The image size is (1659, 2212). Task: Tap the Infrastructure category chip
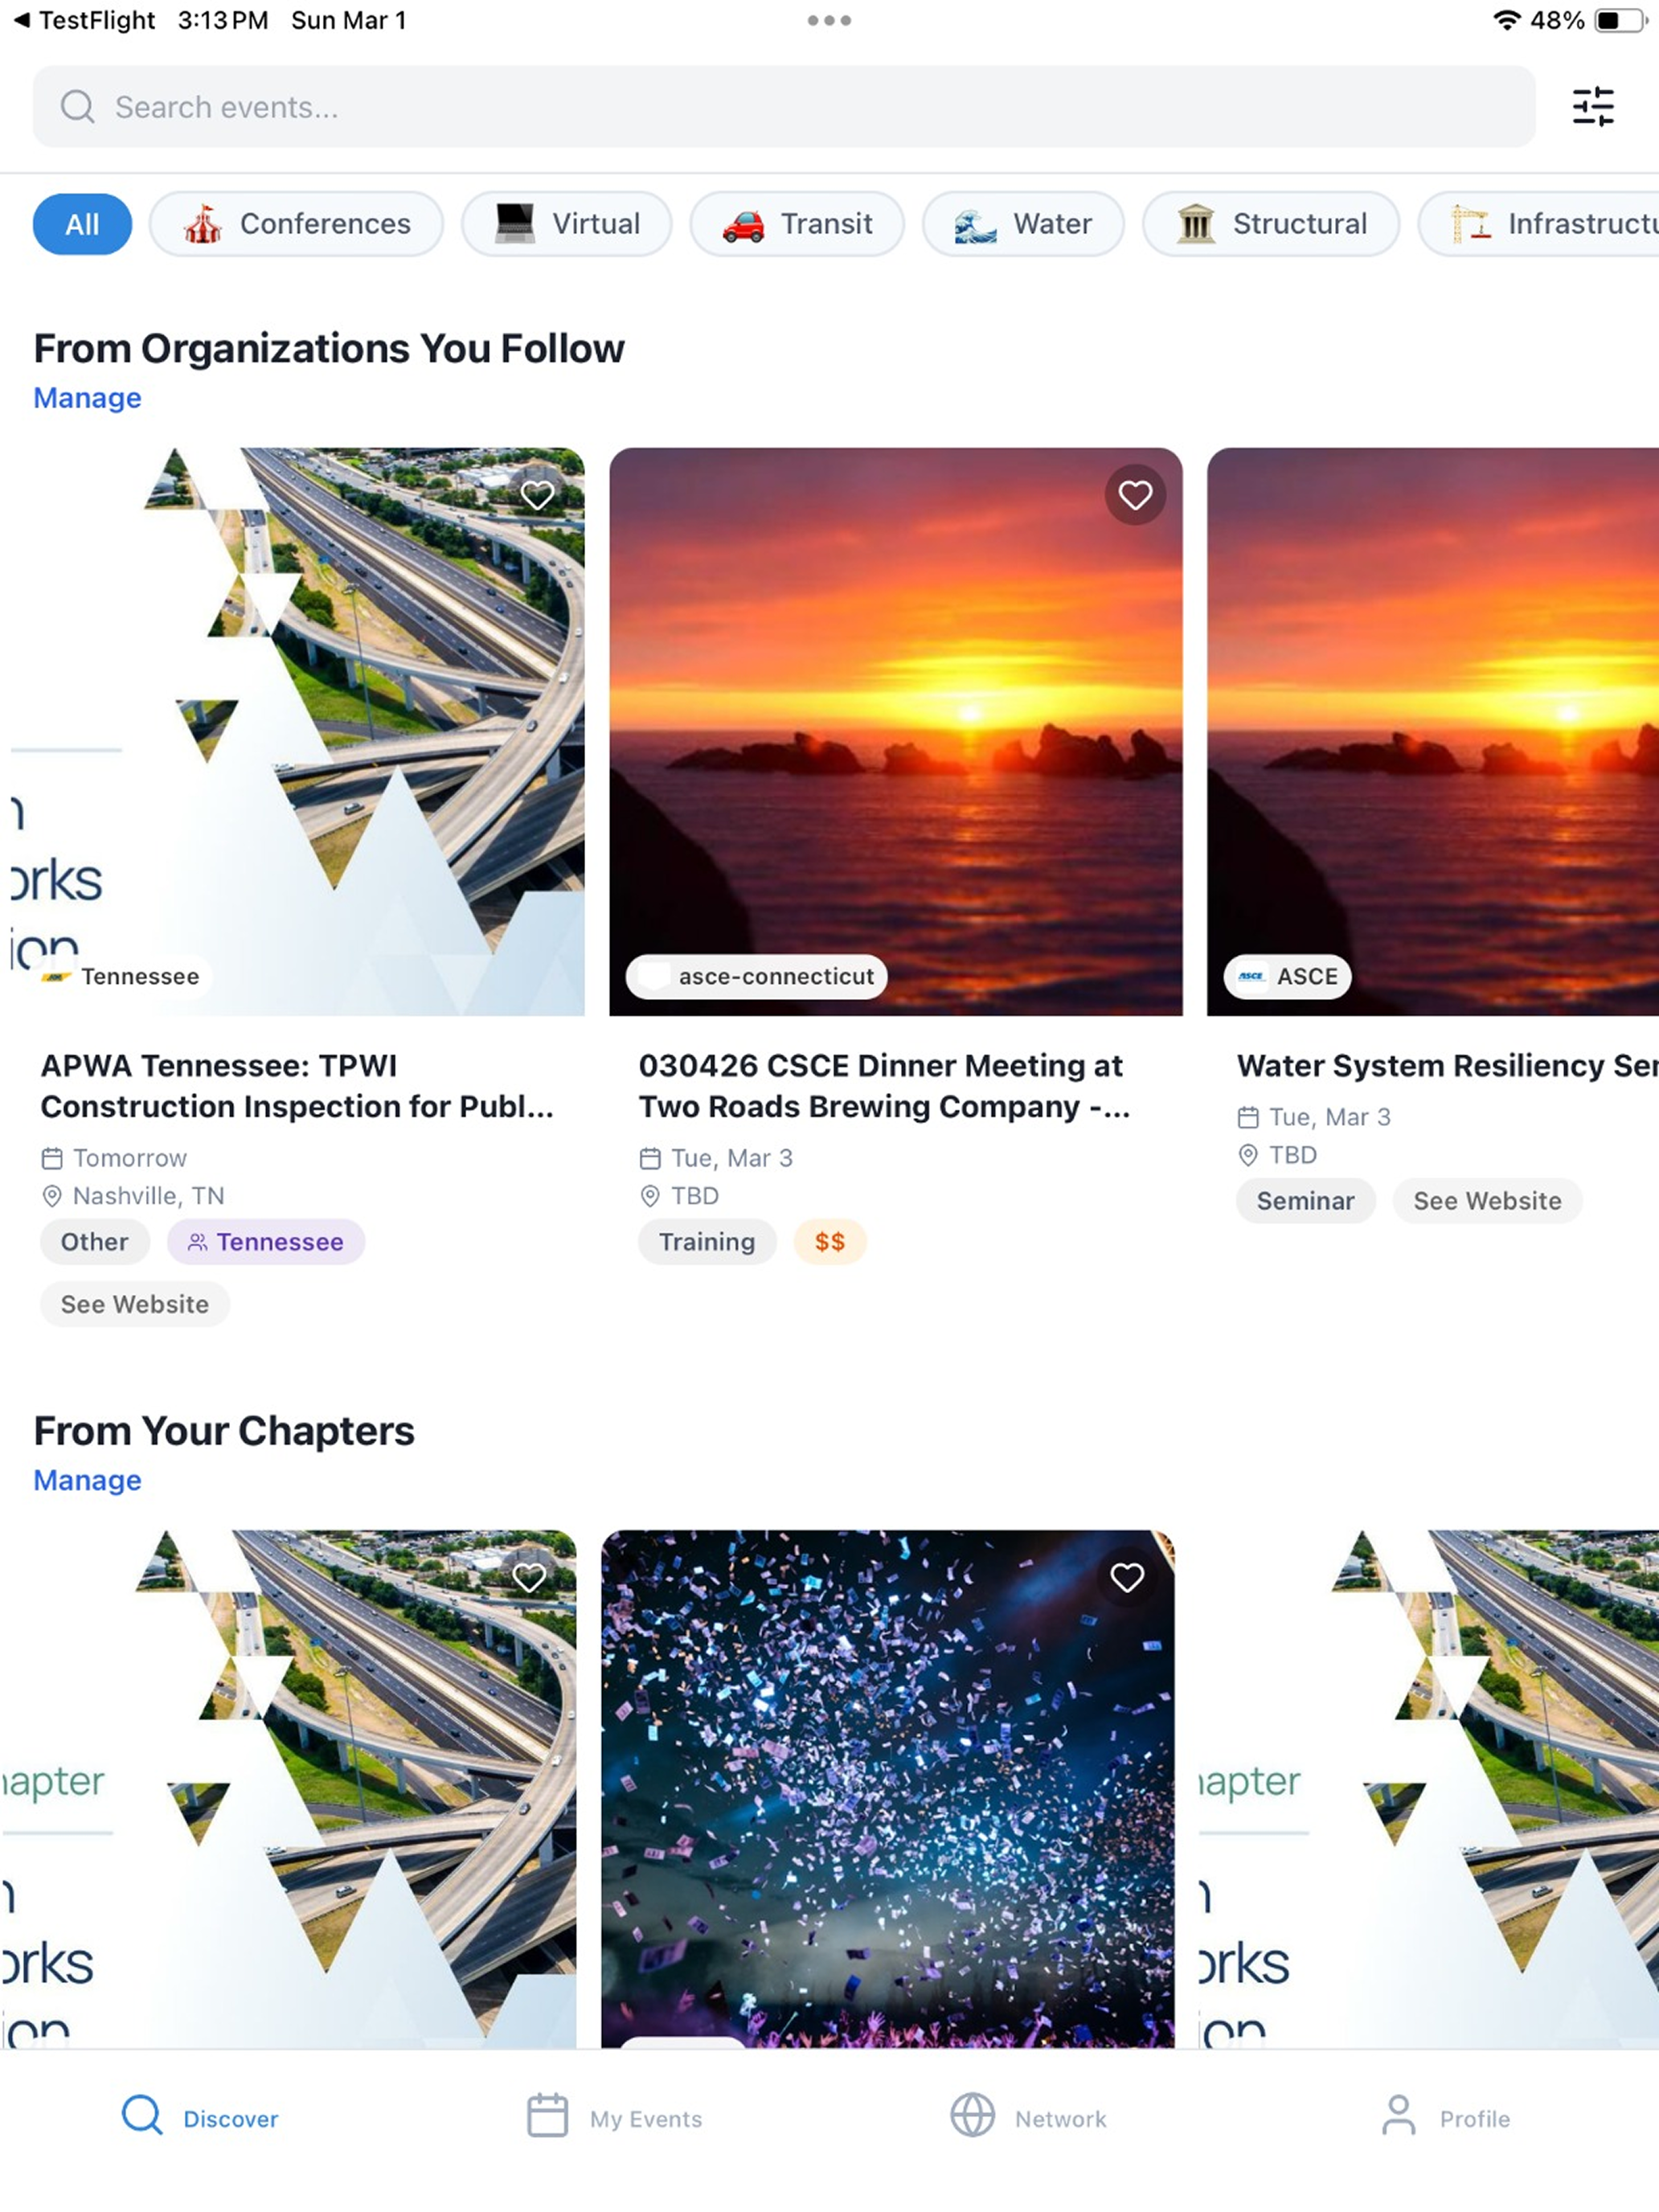click(x=1550, y=224)
